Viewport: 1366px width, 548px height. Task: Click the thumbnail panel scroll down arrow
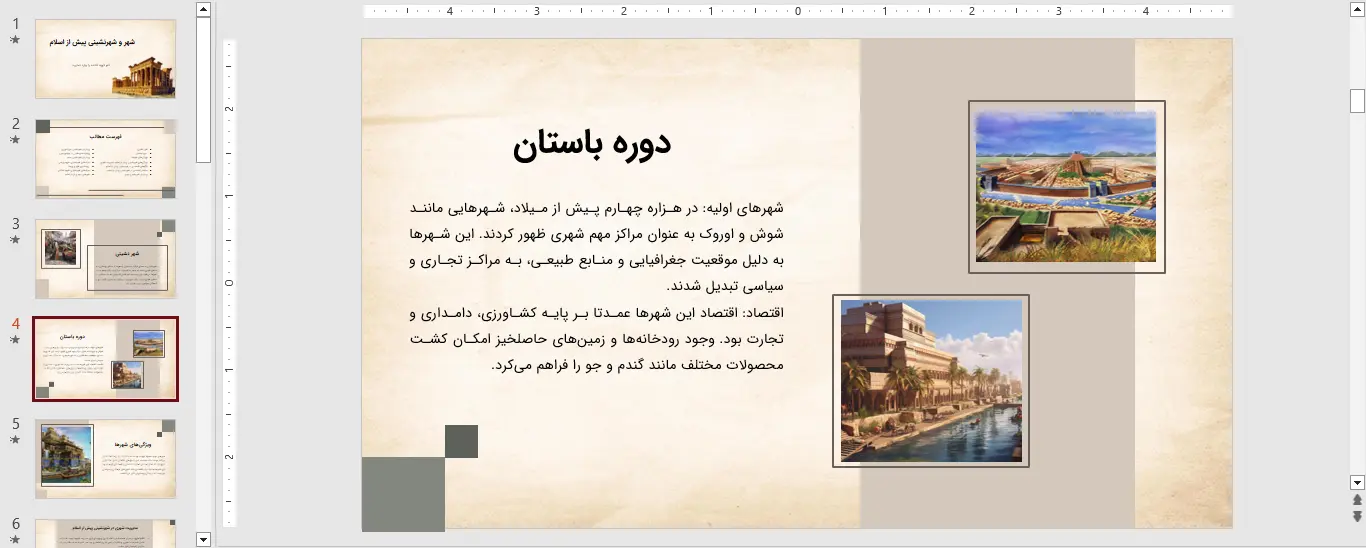204,540
